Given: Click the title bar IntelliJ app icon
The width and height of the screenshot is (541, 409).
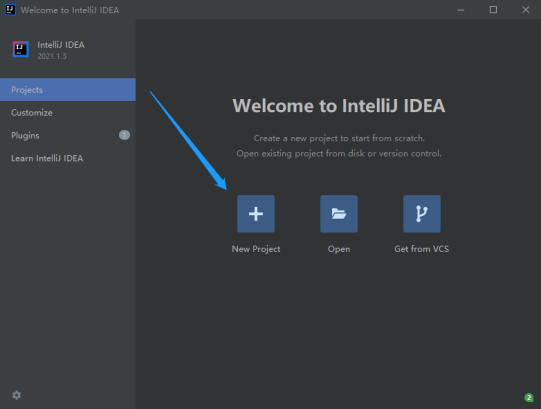Looking at the screenshot, I should click(x=10, y=10).
